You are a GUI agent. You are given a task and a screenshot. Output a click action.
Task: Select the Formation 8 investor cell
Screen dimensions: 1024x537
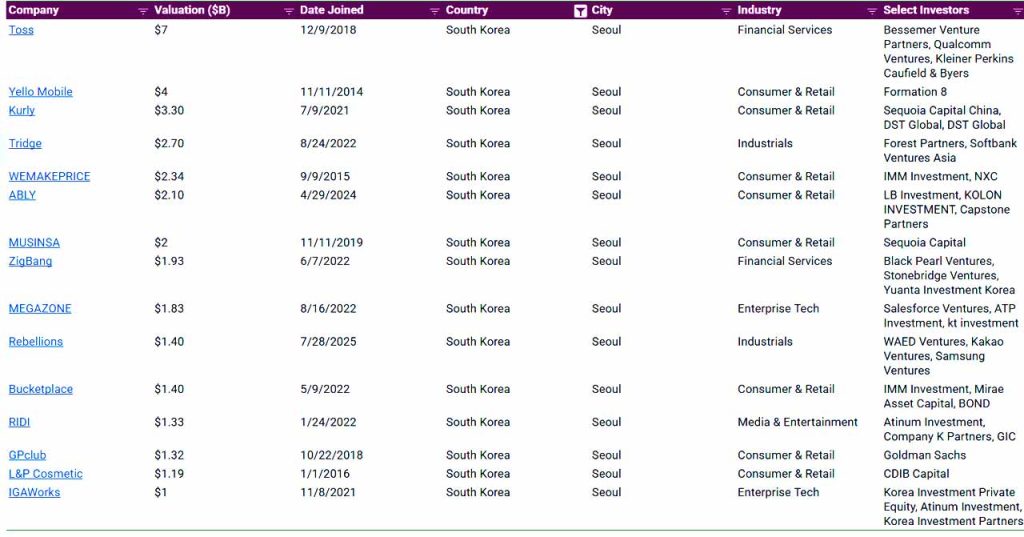[914, 92]
